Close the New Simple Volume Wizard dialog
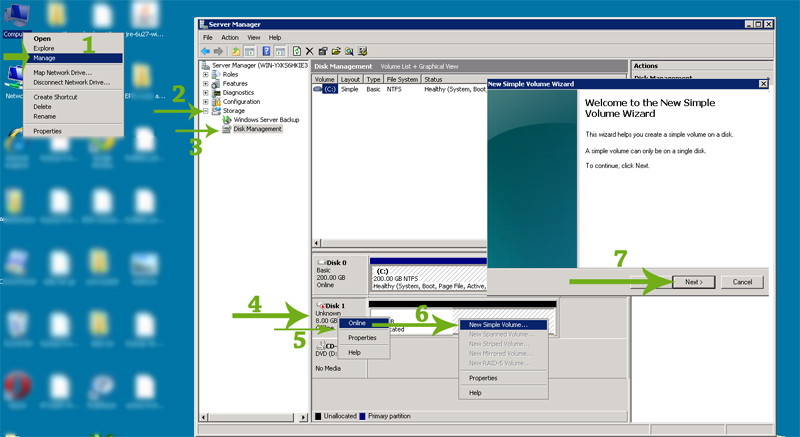This screenshot has height=437, width=800. 763,84
